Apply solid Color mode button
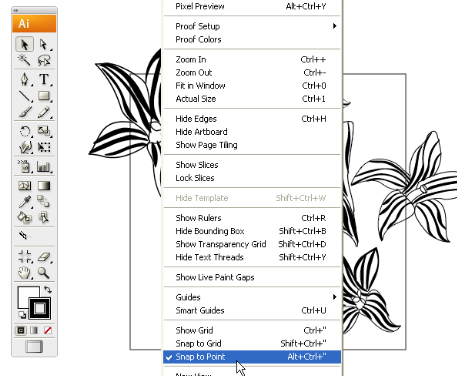Screen dimensions: 457x376 pos(21,330)
